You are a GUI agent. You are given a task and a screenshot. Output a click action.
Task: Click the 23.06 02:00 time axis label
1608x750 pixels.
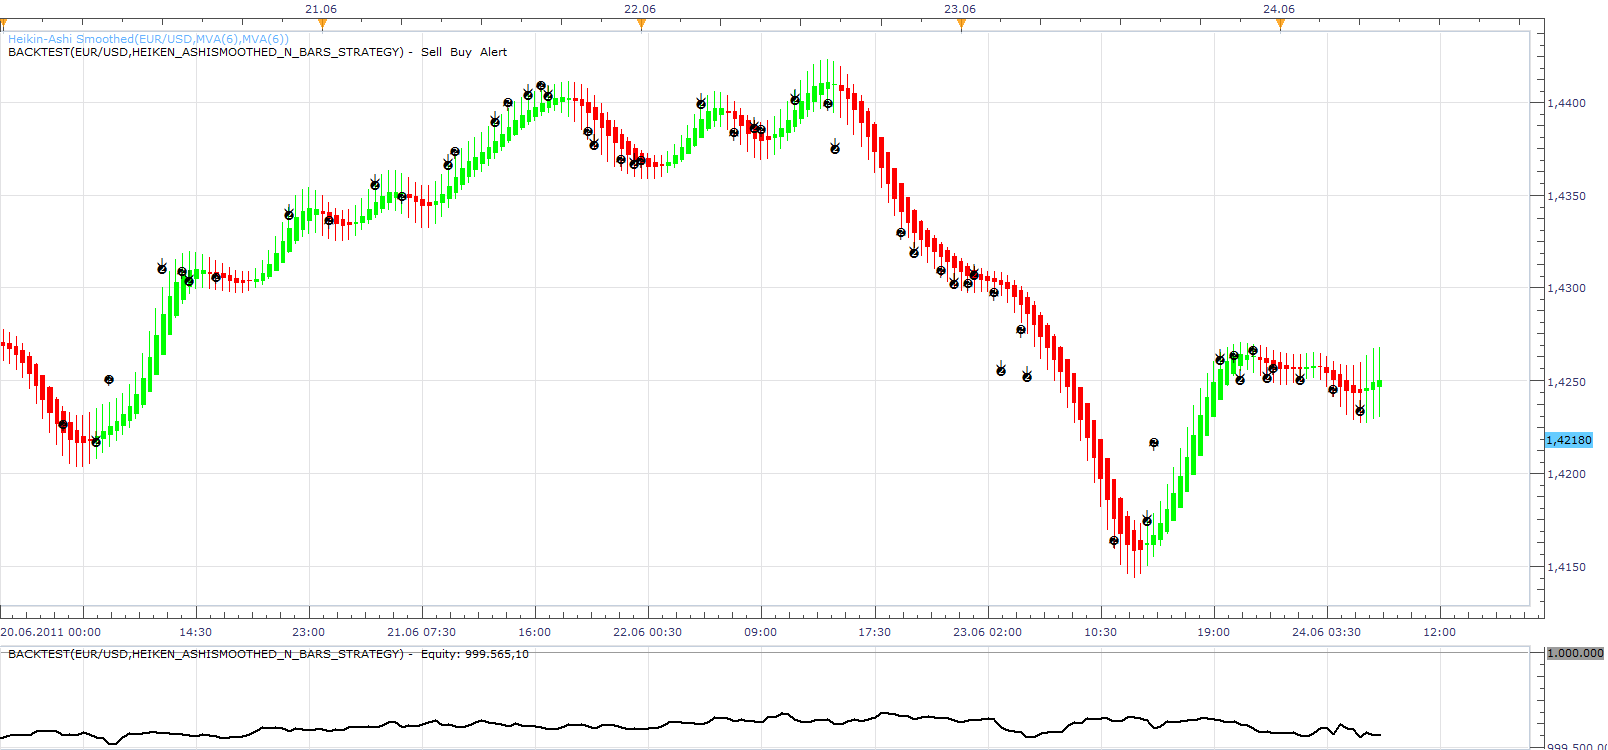tap(987, 632)
